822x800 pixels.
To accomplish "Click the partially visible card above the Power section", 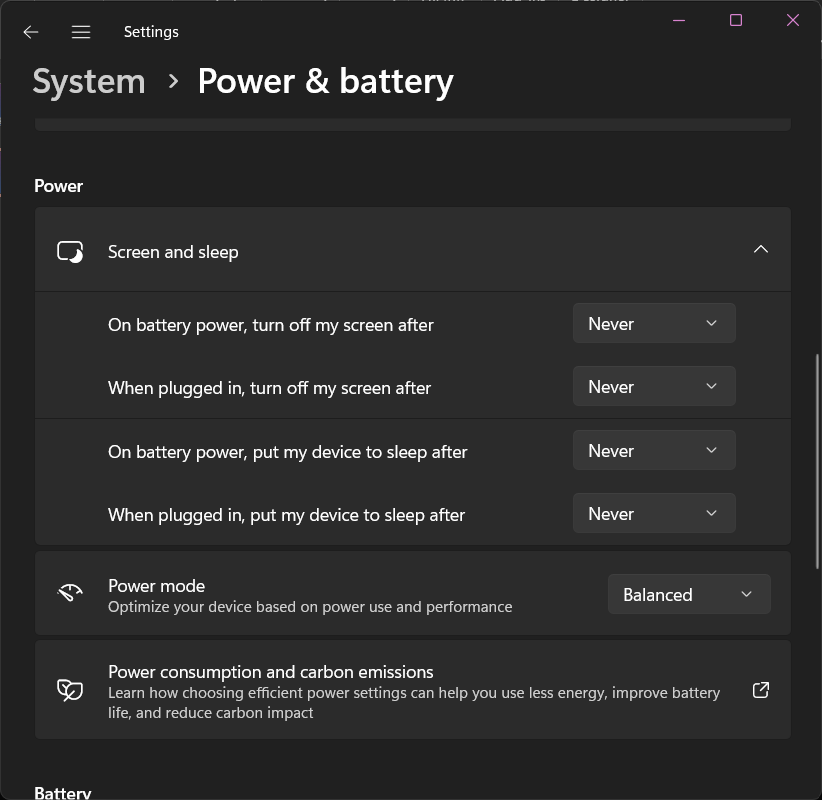I will 412,122.
